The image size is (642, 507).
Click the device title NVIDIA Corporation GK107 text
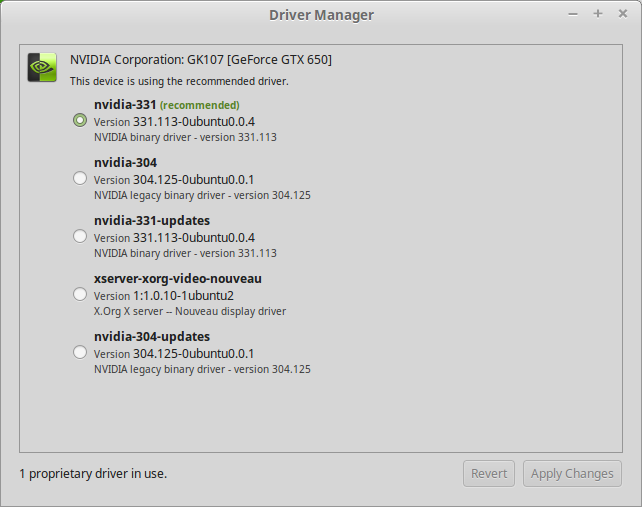pyautogui.click(x=201, y=60)
